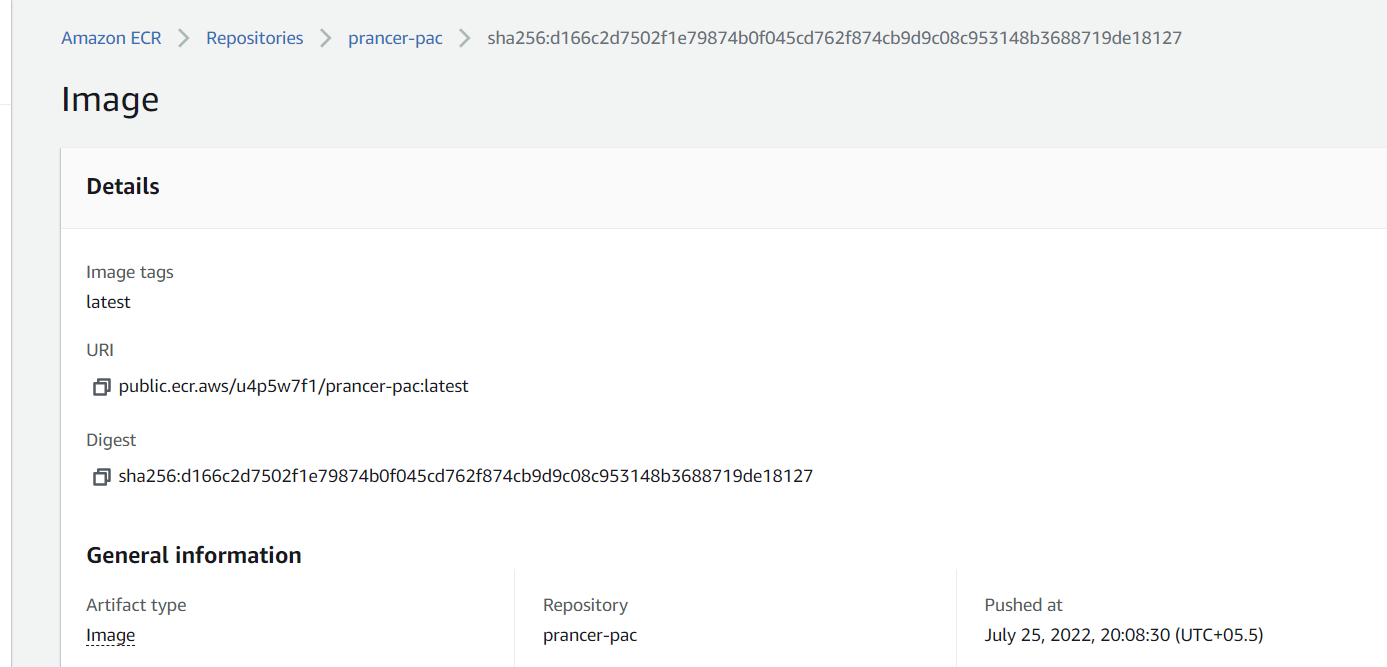Click the Details section heading
Screen dimensions: 1387x667
click(123, 186)
